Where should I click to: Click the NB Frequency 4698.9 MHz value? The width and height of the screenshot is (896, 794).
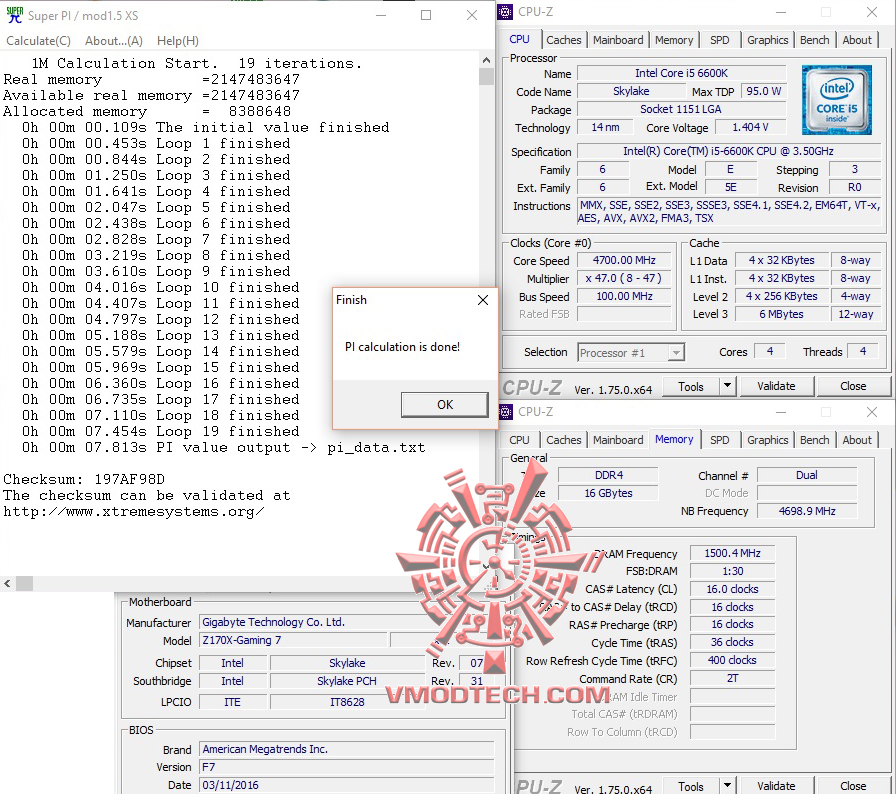click(807, 511)
